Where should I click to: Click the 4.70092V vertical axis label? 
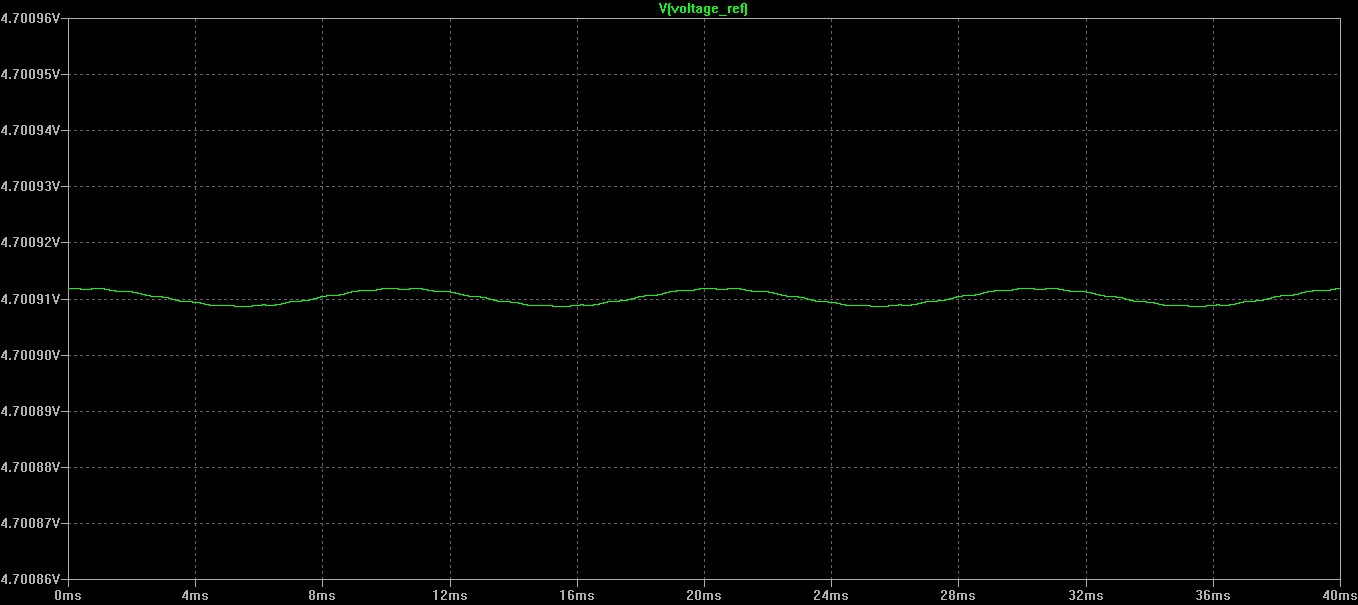(30, 242)
